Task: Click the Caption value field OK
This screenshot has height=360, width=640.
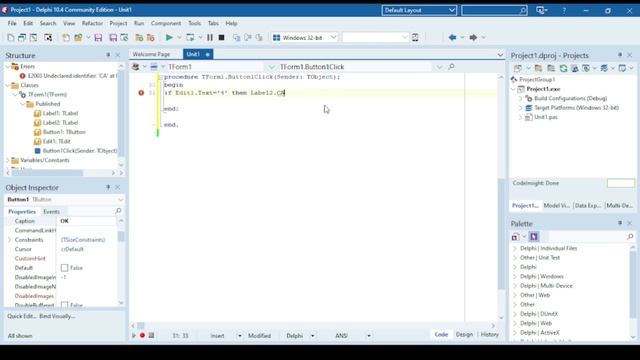Action: click(87, 221)
